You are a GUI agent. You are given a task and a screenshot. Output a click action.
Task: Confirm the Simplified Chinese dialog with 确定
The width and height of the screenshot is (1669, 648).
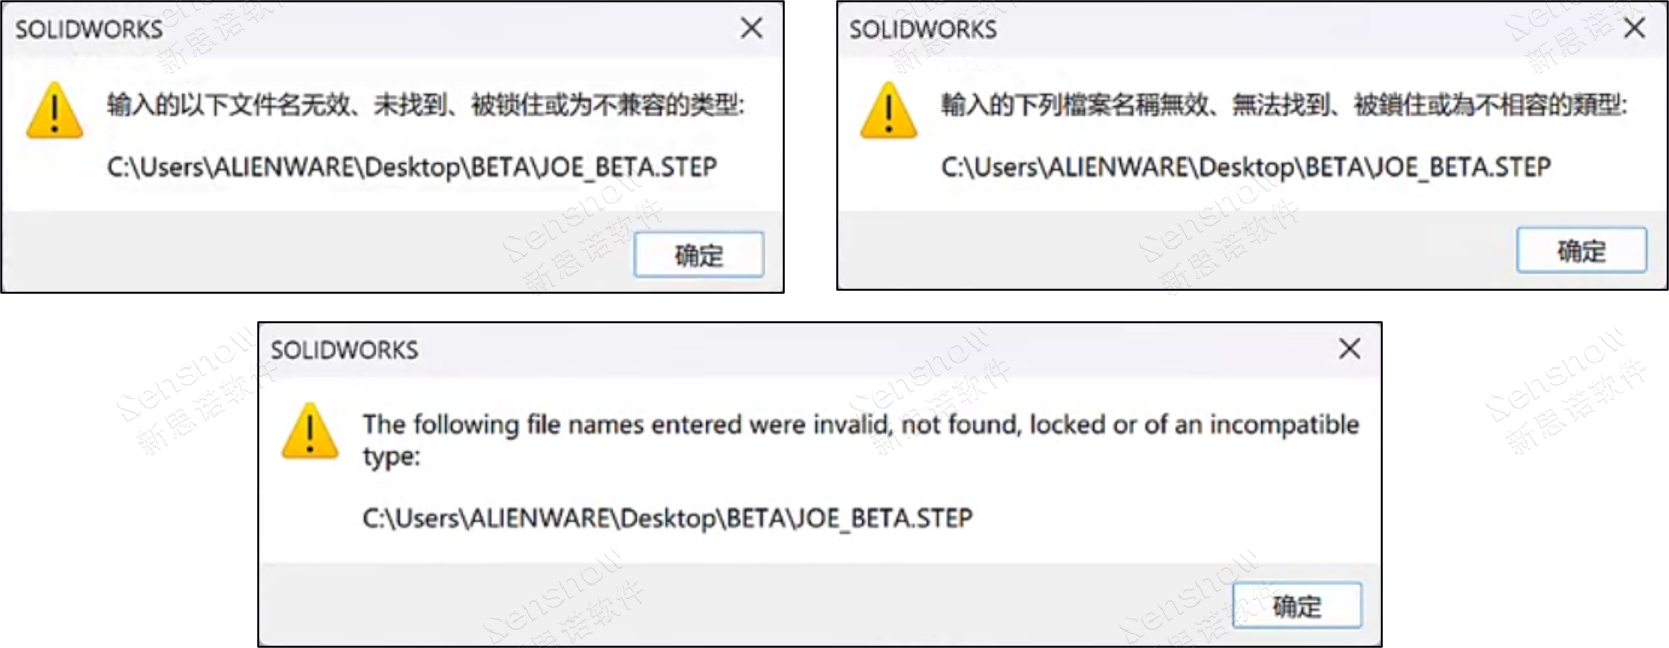pos(698,255)
